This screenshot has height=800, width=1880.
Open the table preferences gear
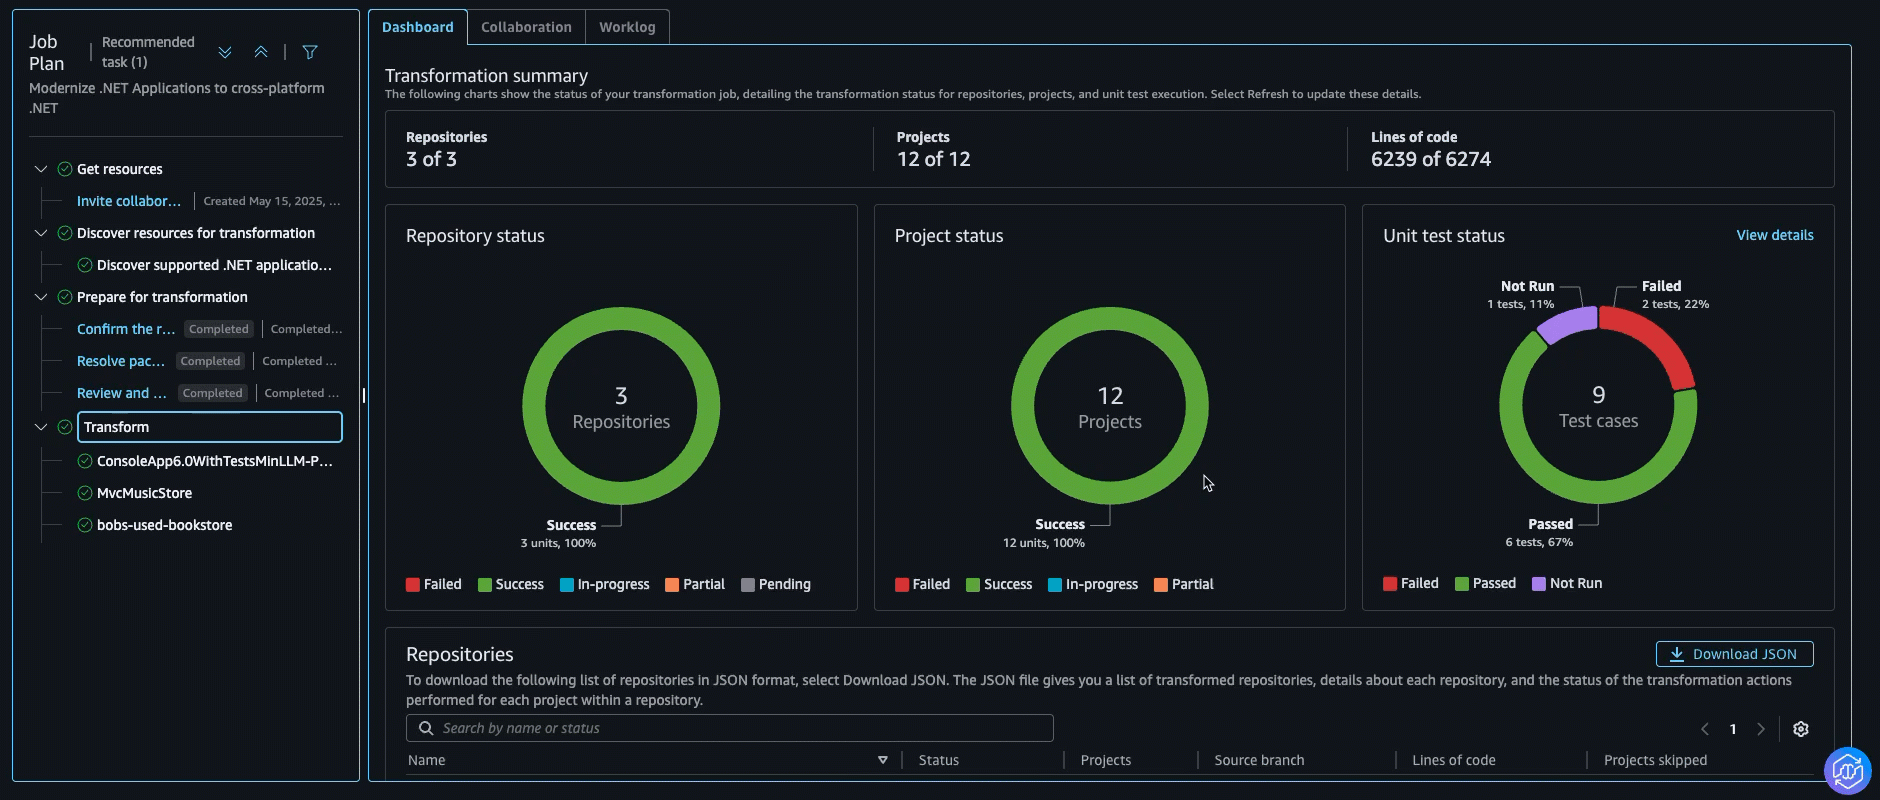tap(1801, 729)
